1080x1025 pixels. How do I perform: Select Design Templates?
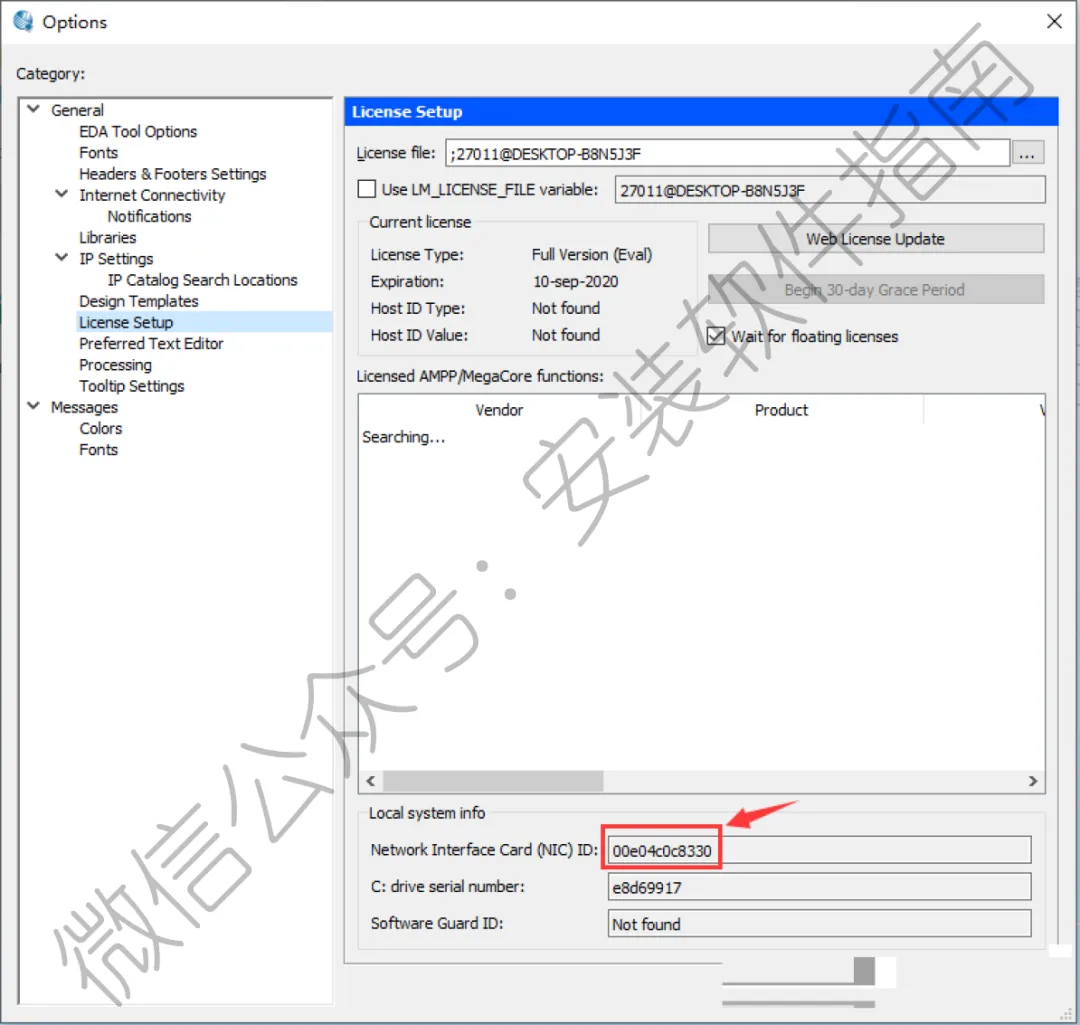(138, 302)
